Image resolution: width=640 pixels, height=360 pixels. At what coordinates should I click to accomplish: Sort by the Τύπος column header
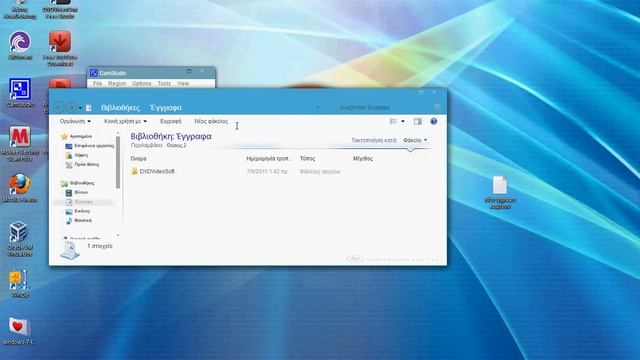pos(307,158)
